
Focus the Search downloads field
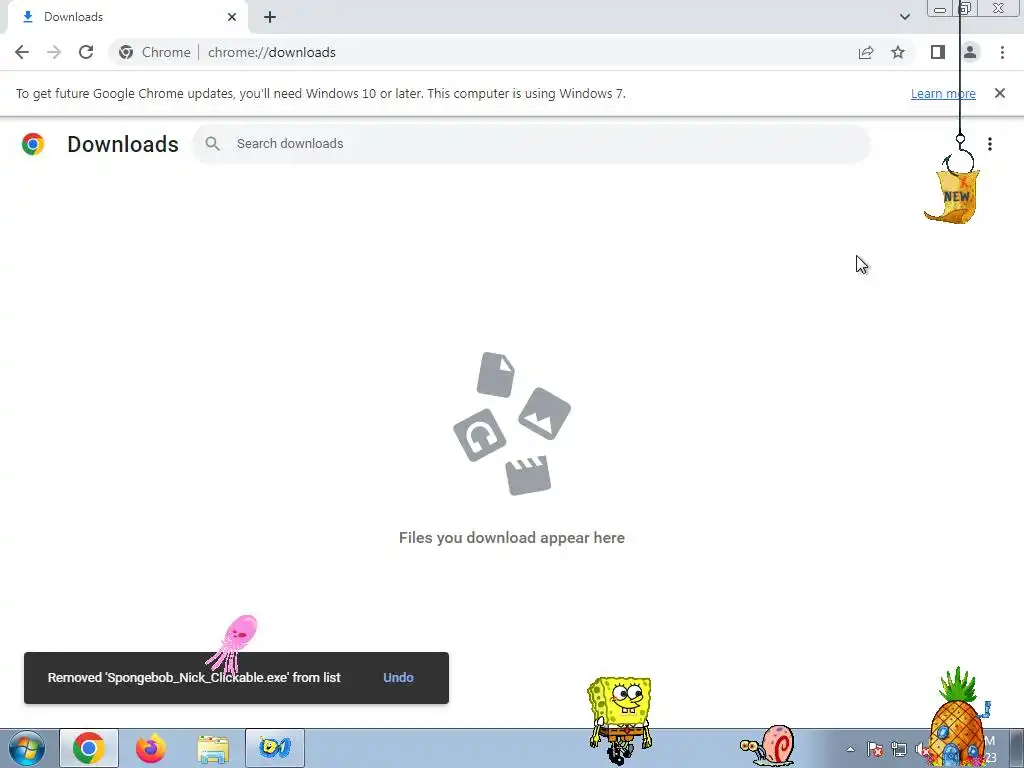[x=532, y=144]
